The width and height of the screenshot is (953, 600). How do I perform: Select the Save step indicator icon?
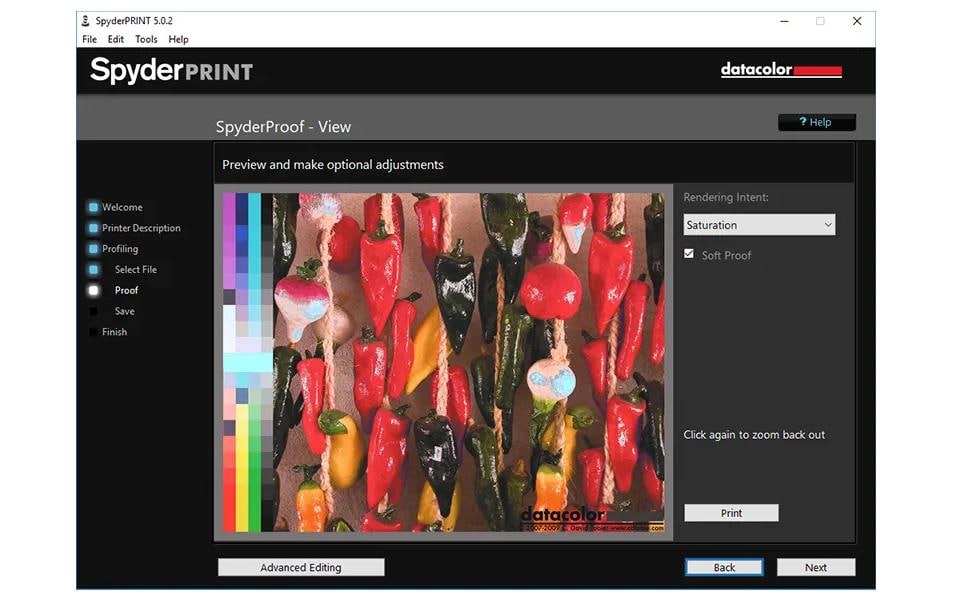(x=94, y=311)
